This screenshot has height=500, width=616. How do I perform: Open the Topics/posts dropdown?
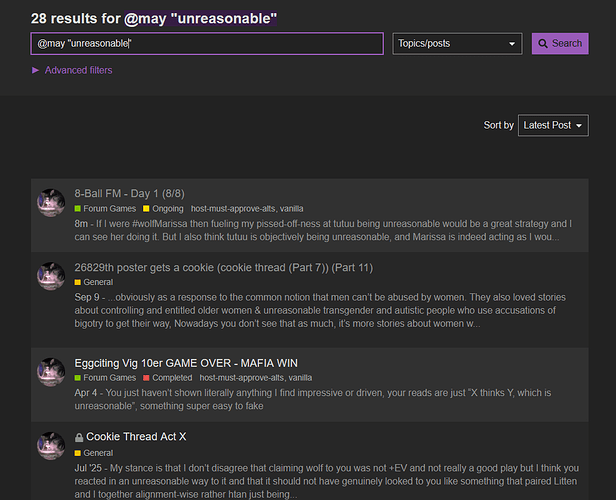(457, 44)
